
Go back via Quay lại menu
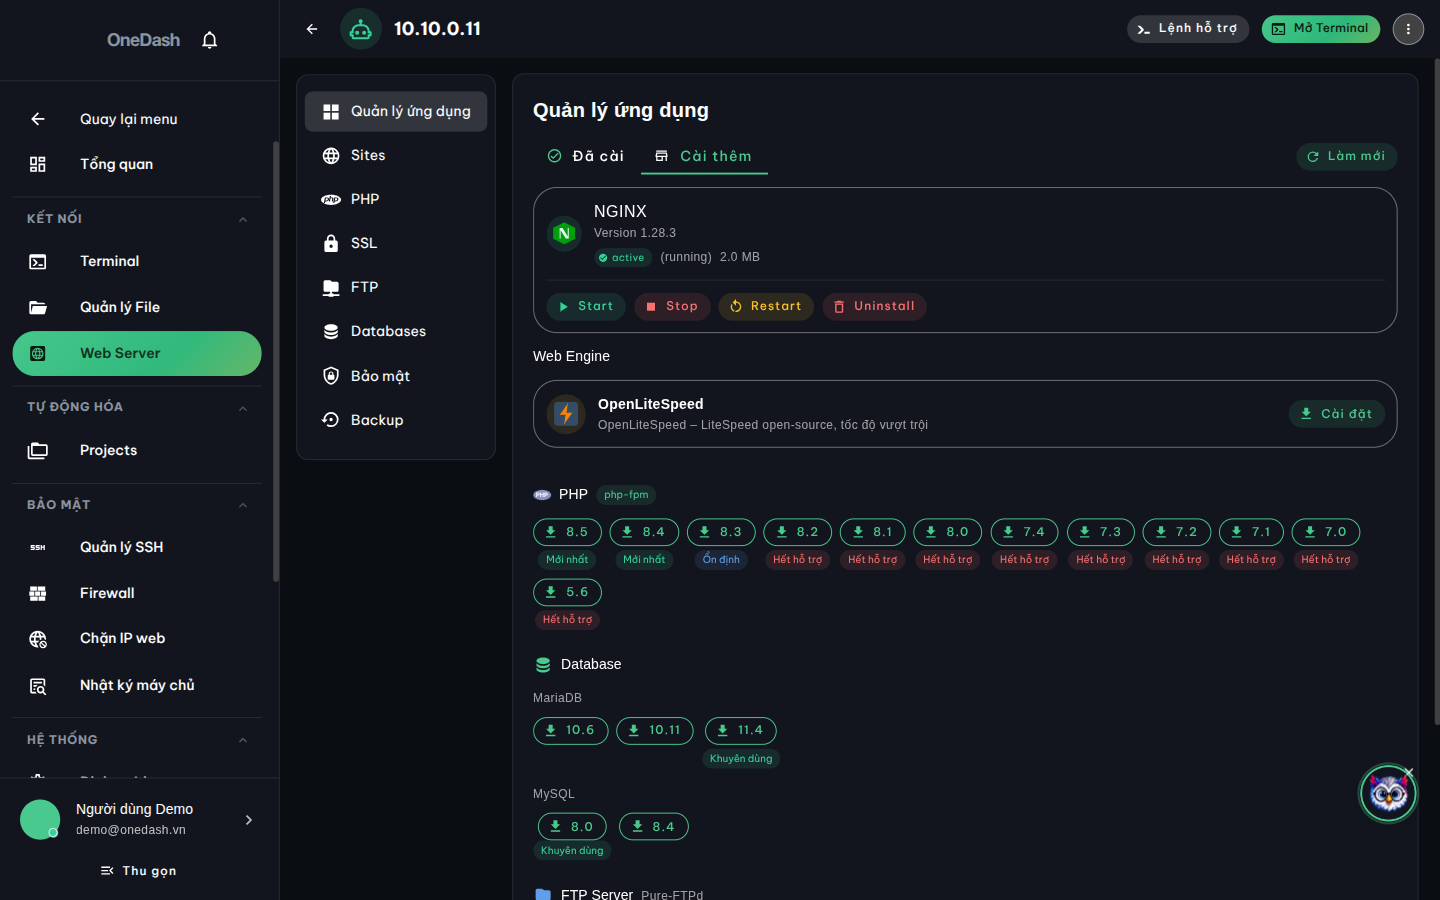pyautogui.click(x=137, y=119)
